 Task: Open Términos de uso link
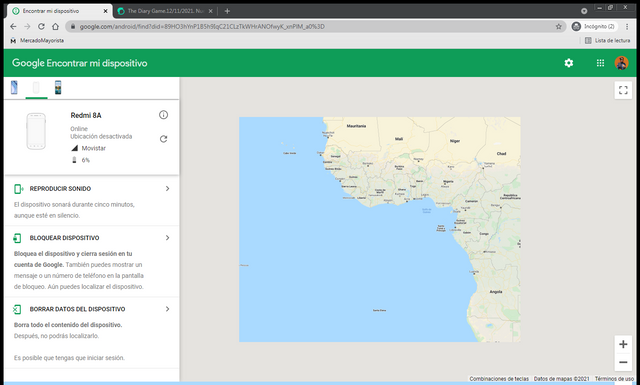click(x=614, y=379)
